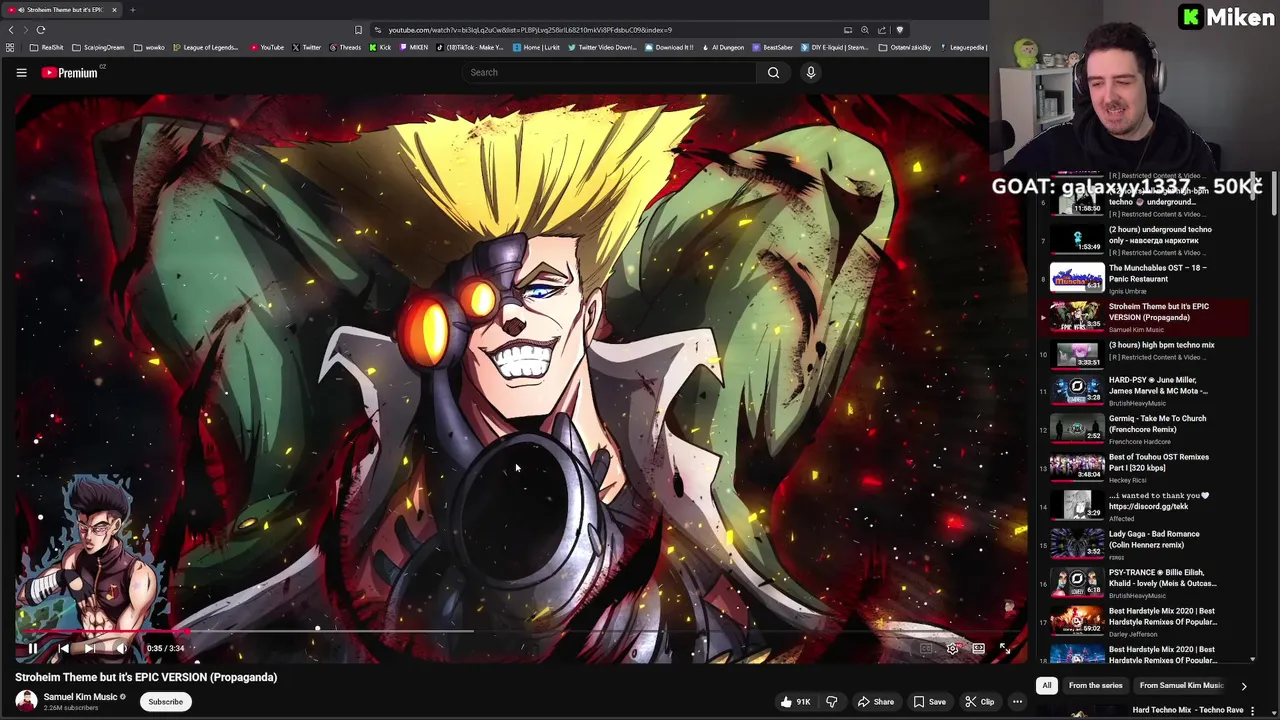Play '...i wanted to thank you' item
Viewport: 1280px width, 720px height.
(1143, 506)
